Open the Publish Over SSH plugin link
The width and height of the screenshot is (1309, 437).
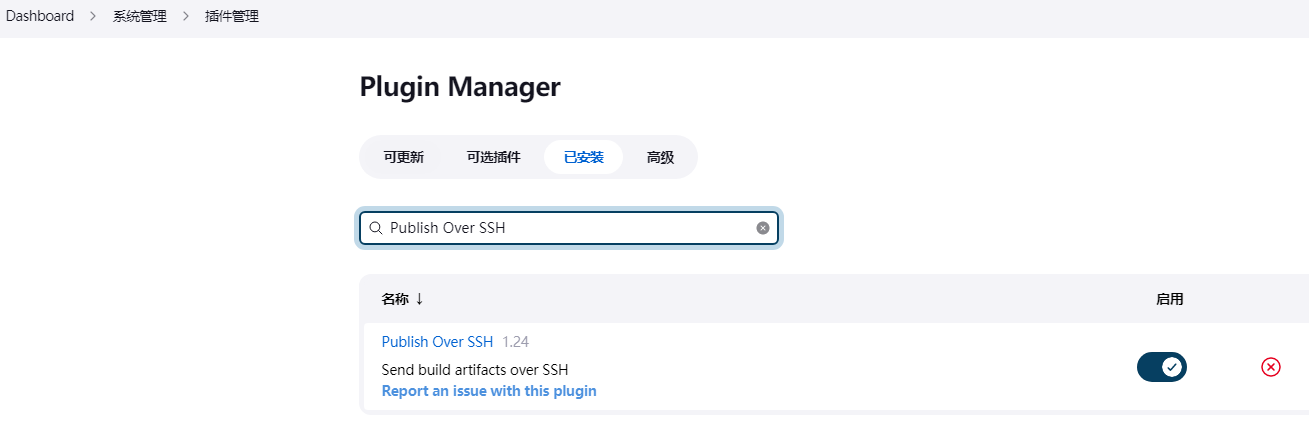437,342
